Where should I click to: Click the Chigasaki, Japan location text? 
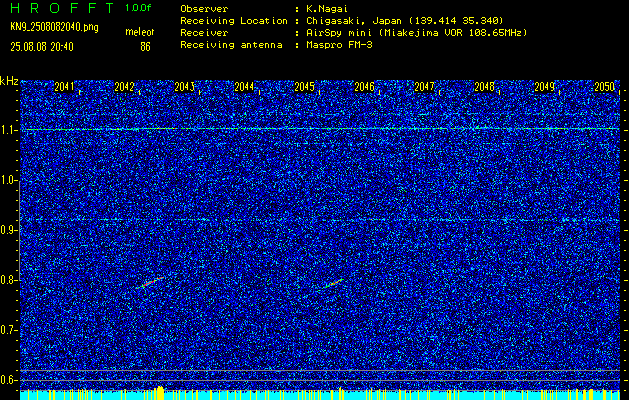(405, 21)
